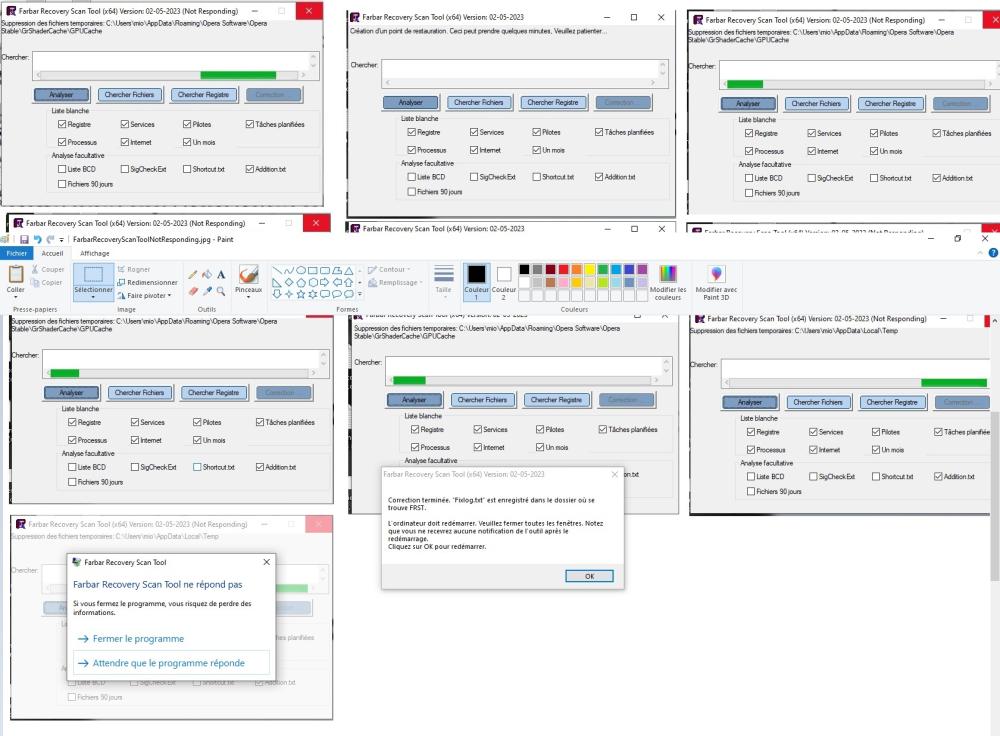Viewport: 1000px width, 736px height.
Task: Open Modifier les couleurs
Action: pyautogui.click(x=668, y=282)
